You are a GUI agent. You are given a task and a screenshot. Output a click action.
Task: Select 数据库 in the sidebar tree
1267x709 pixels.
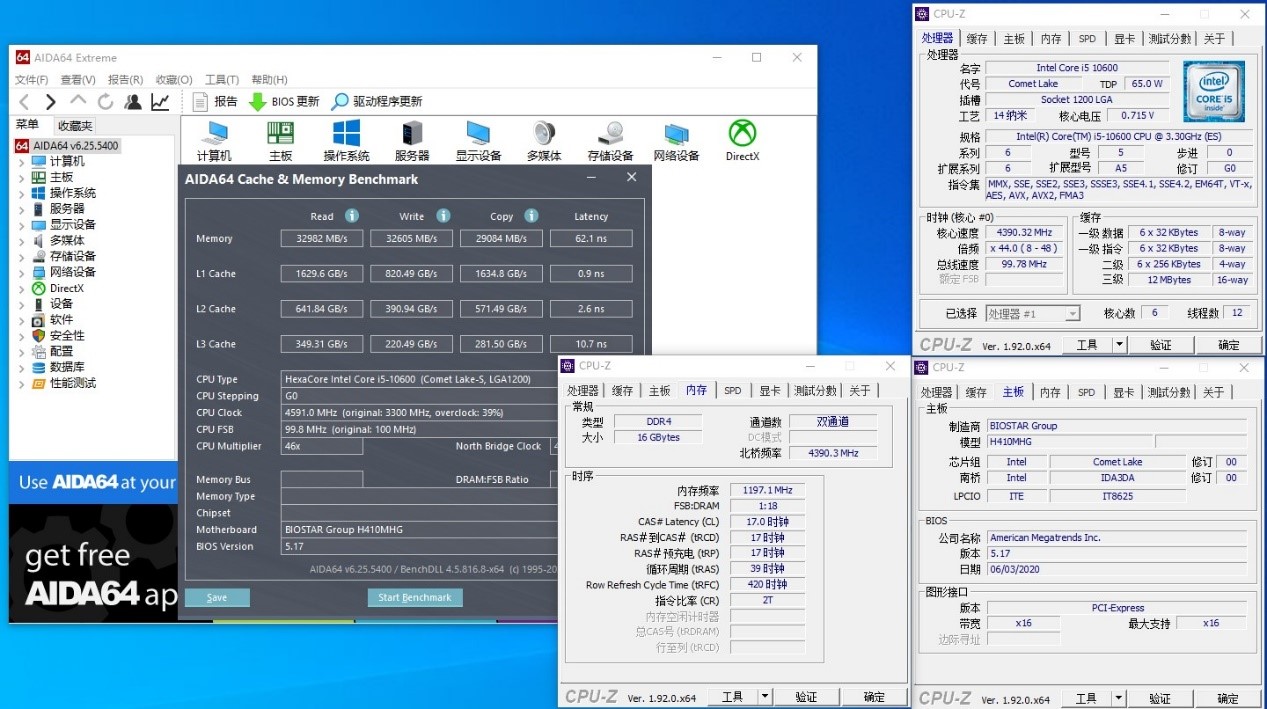tap(67, 368)
